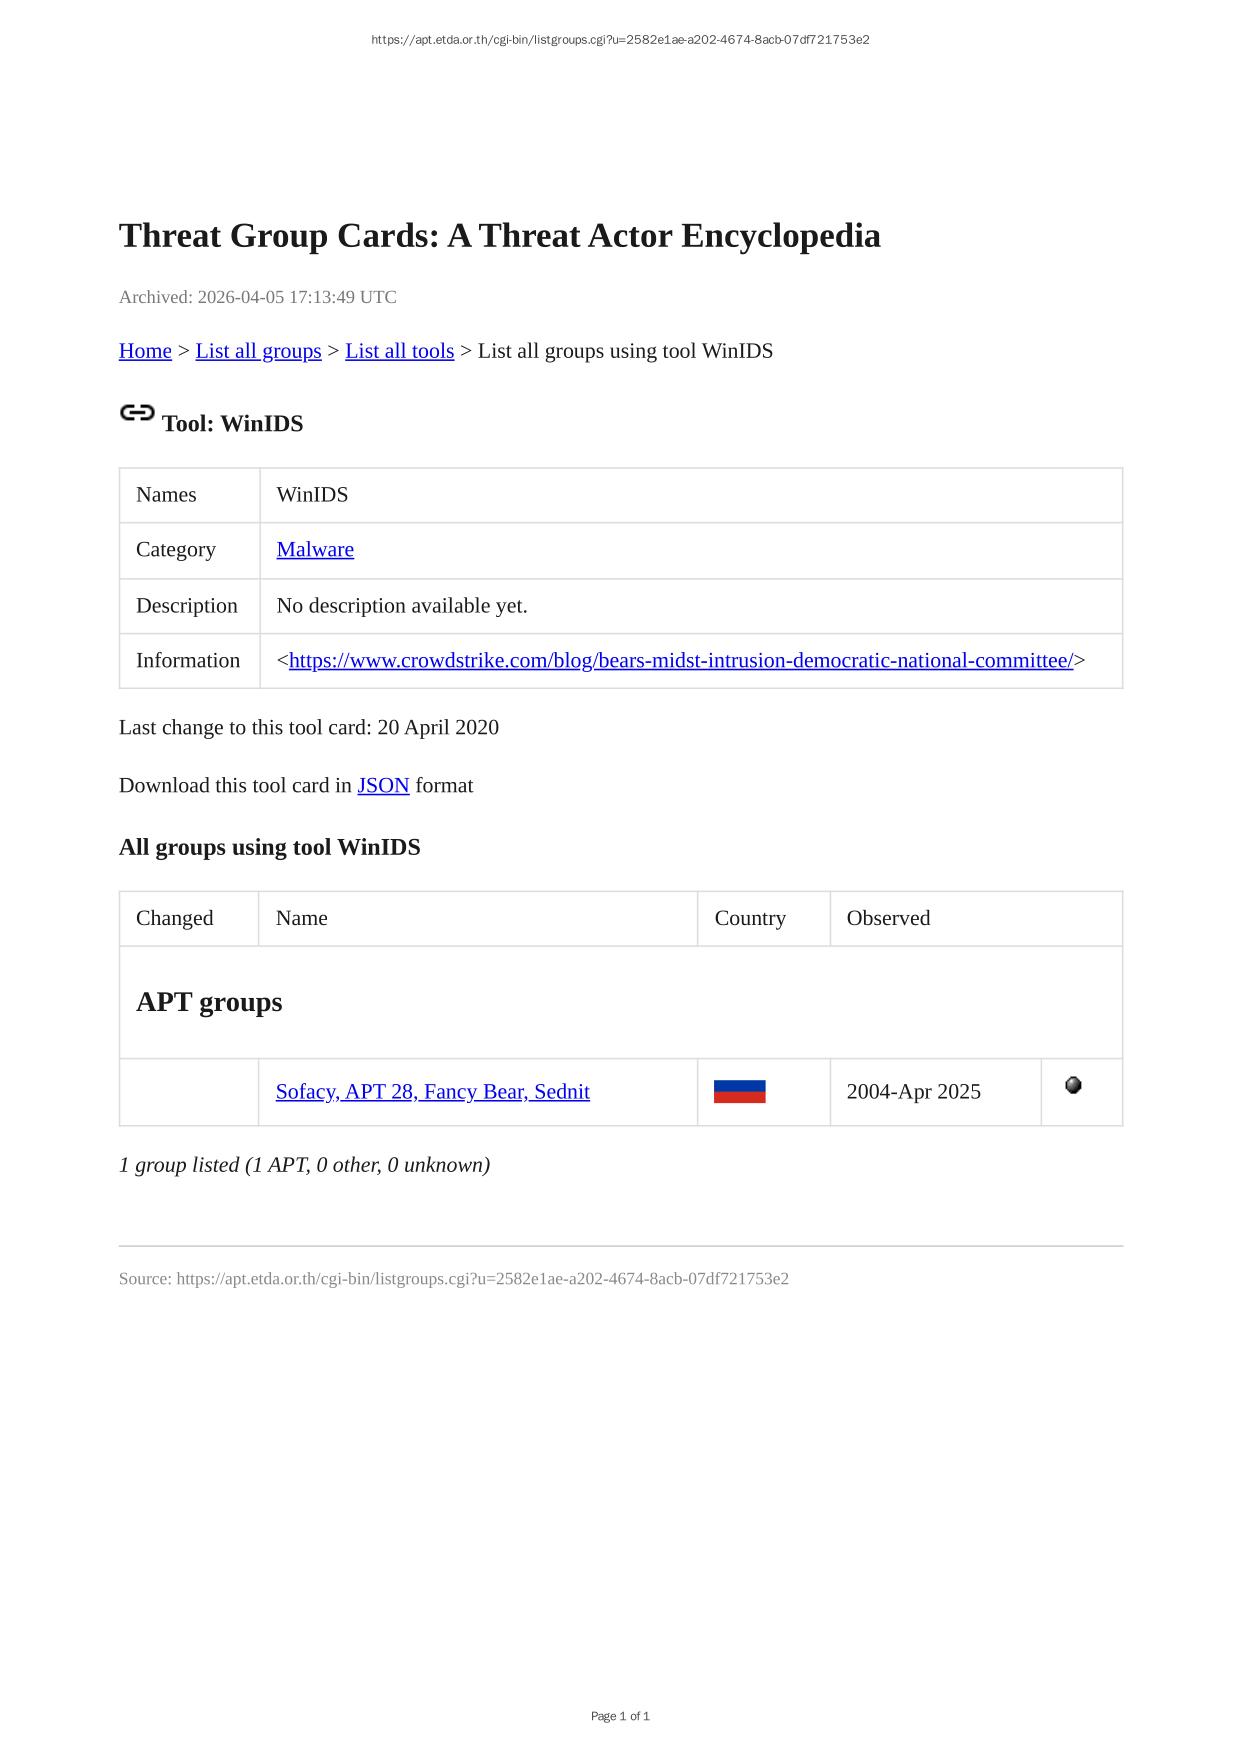The height and width of the screenshot is (1756, 1242).
Task: Click the Changed column header
Action: (x=174, y=918)
